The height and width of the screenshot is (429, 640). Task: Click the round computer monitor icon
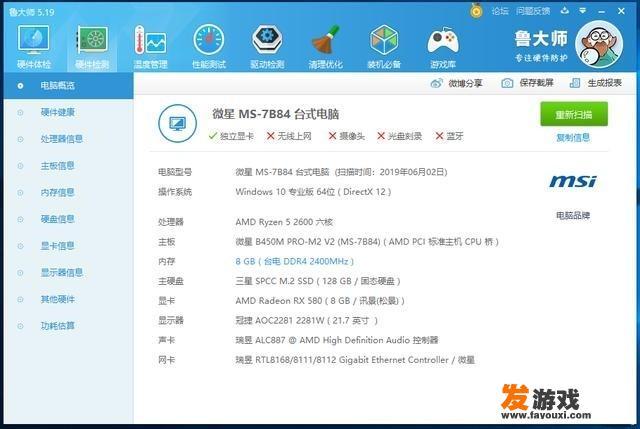[x=177, y=123]
